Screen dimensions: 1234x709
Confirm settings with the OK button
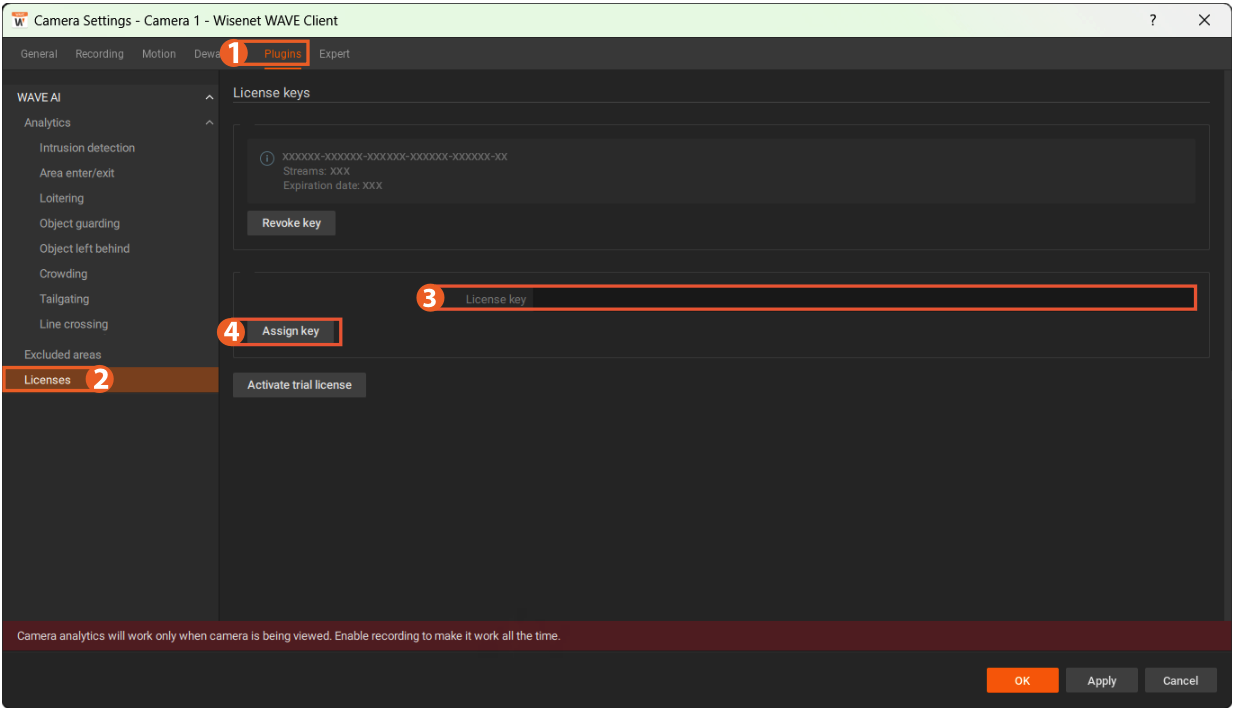click(1022, 680)
